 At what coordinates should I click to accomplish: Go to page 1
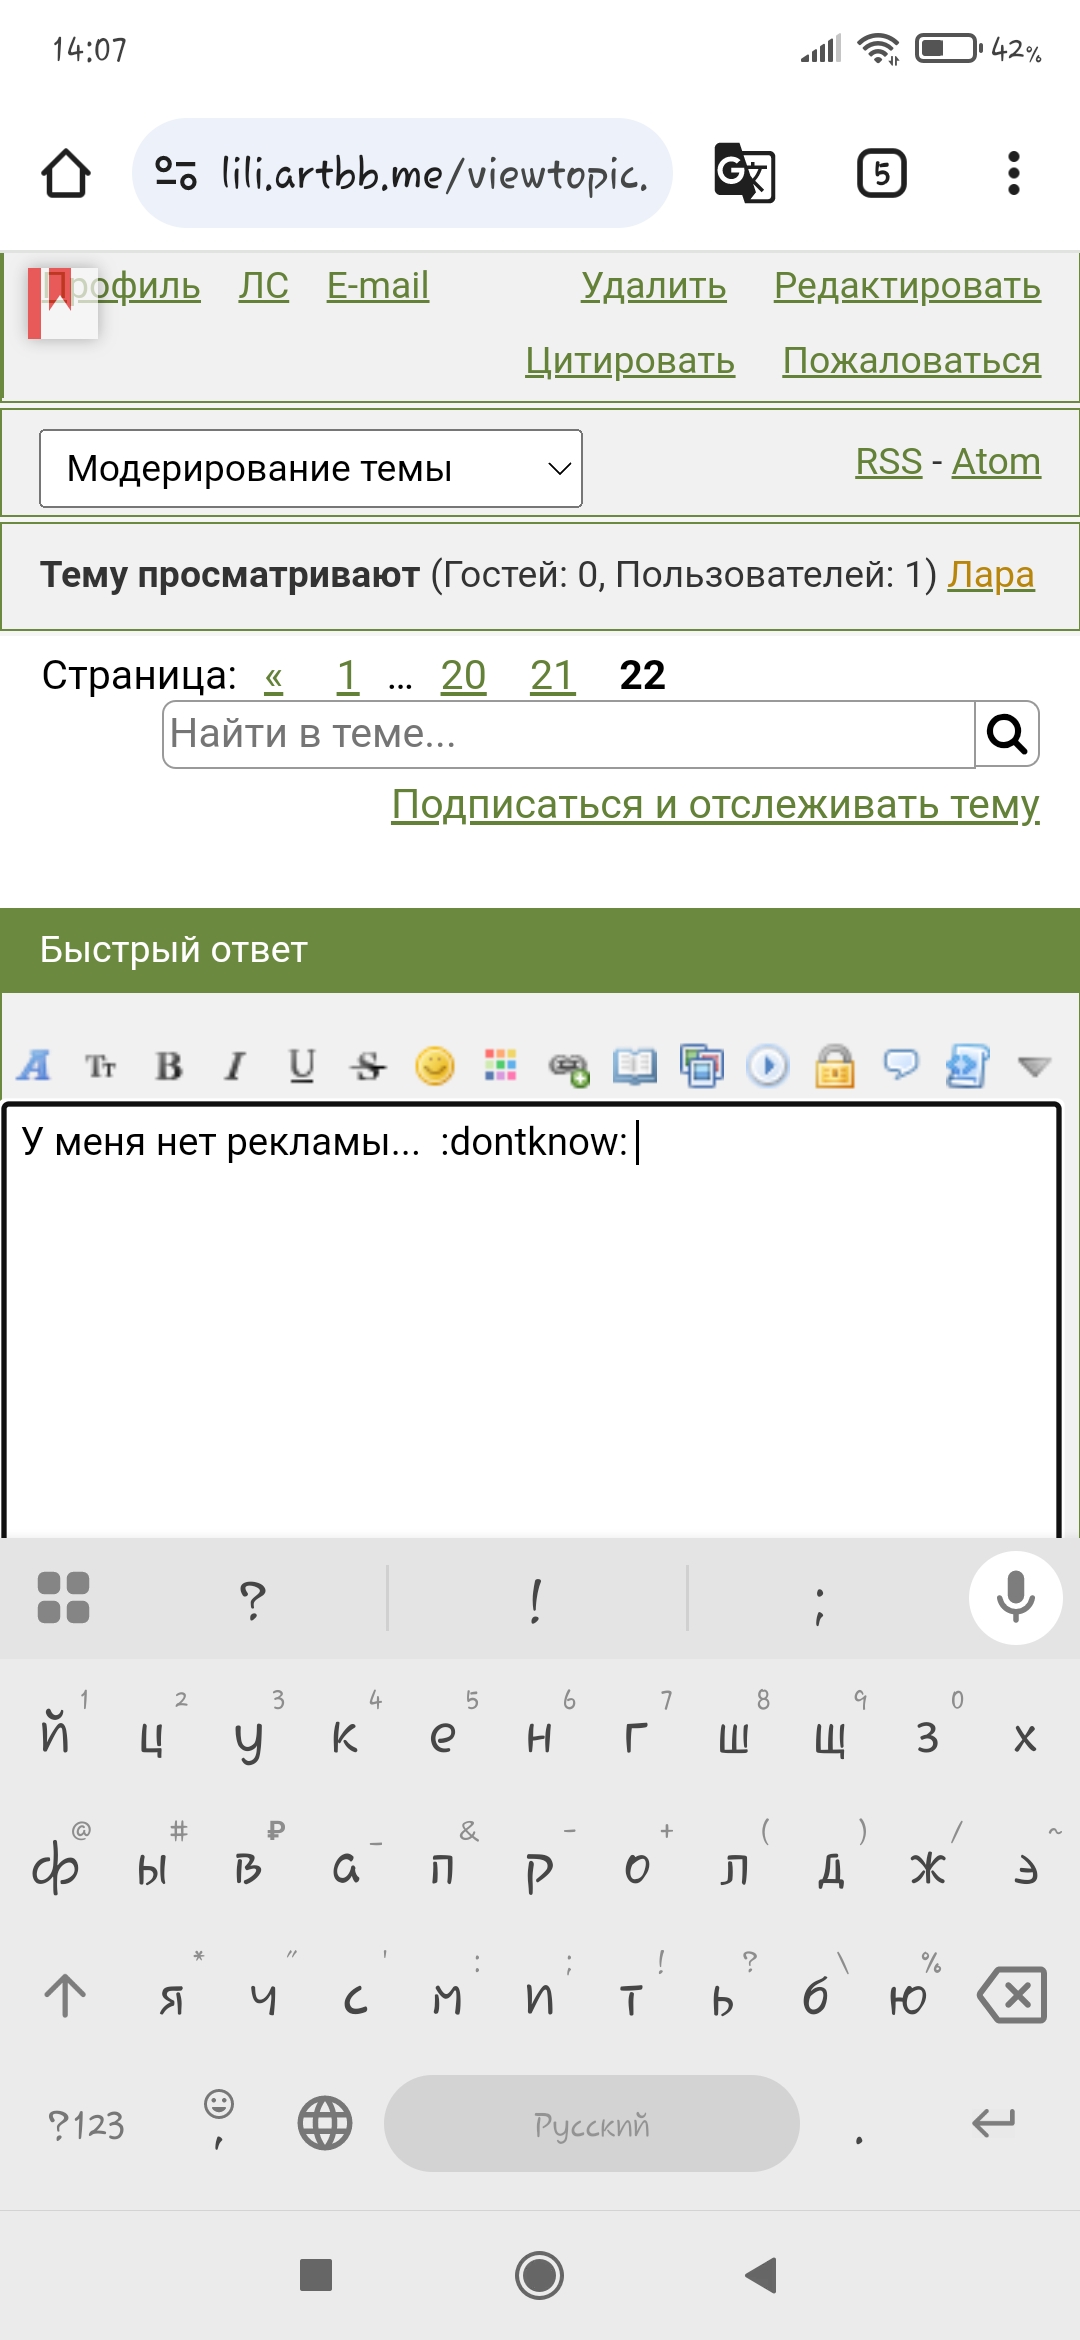pyautogui.click(x=348, y=677)
